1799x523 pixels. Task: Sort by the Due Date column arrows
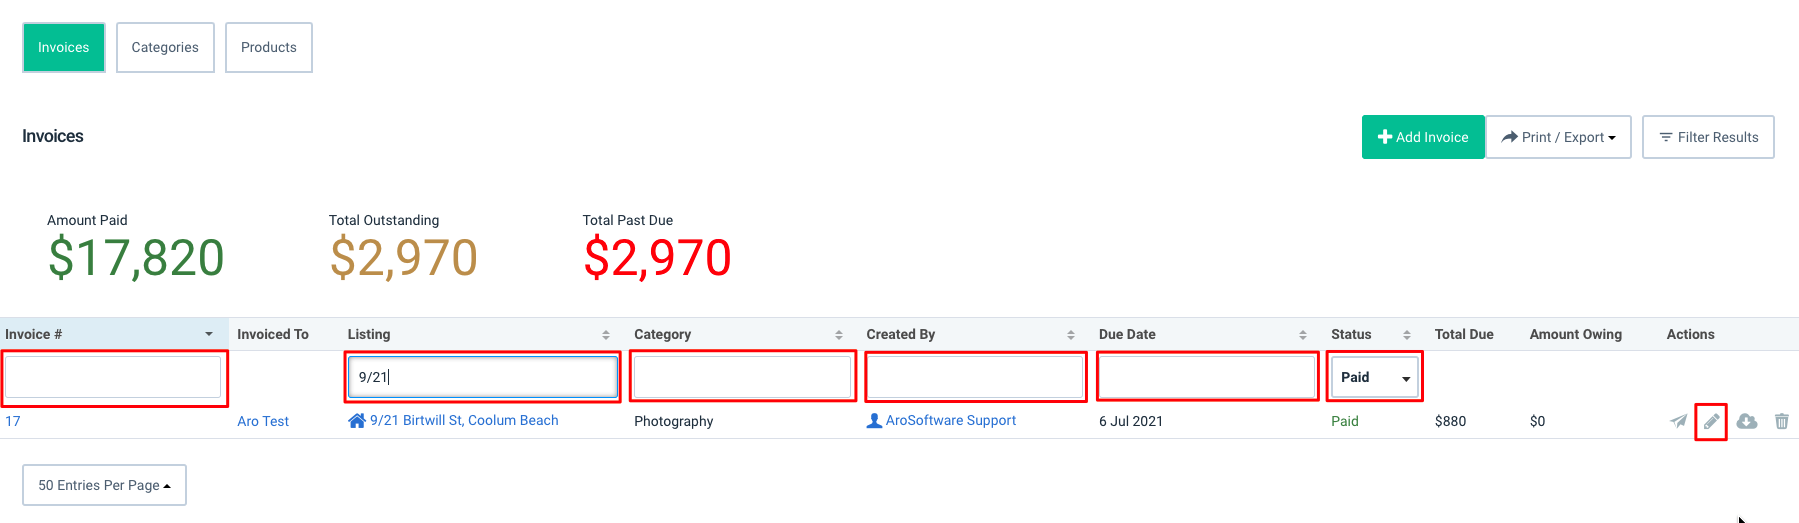[x=1303, y=335]
